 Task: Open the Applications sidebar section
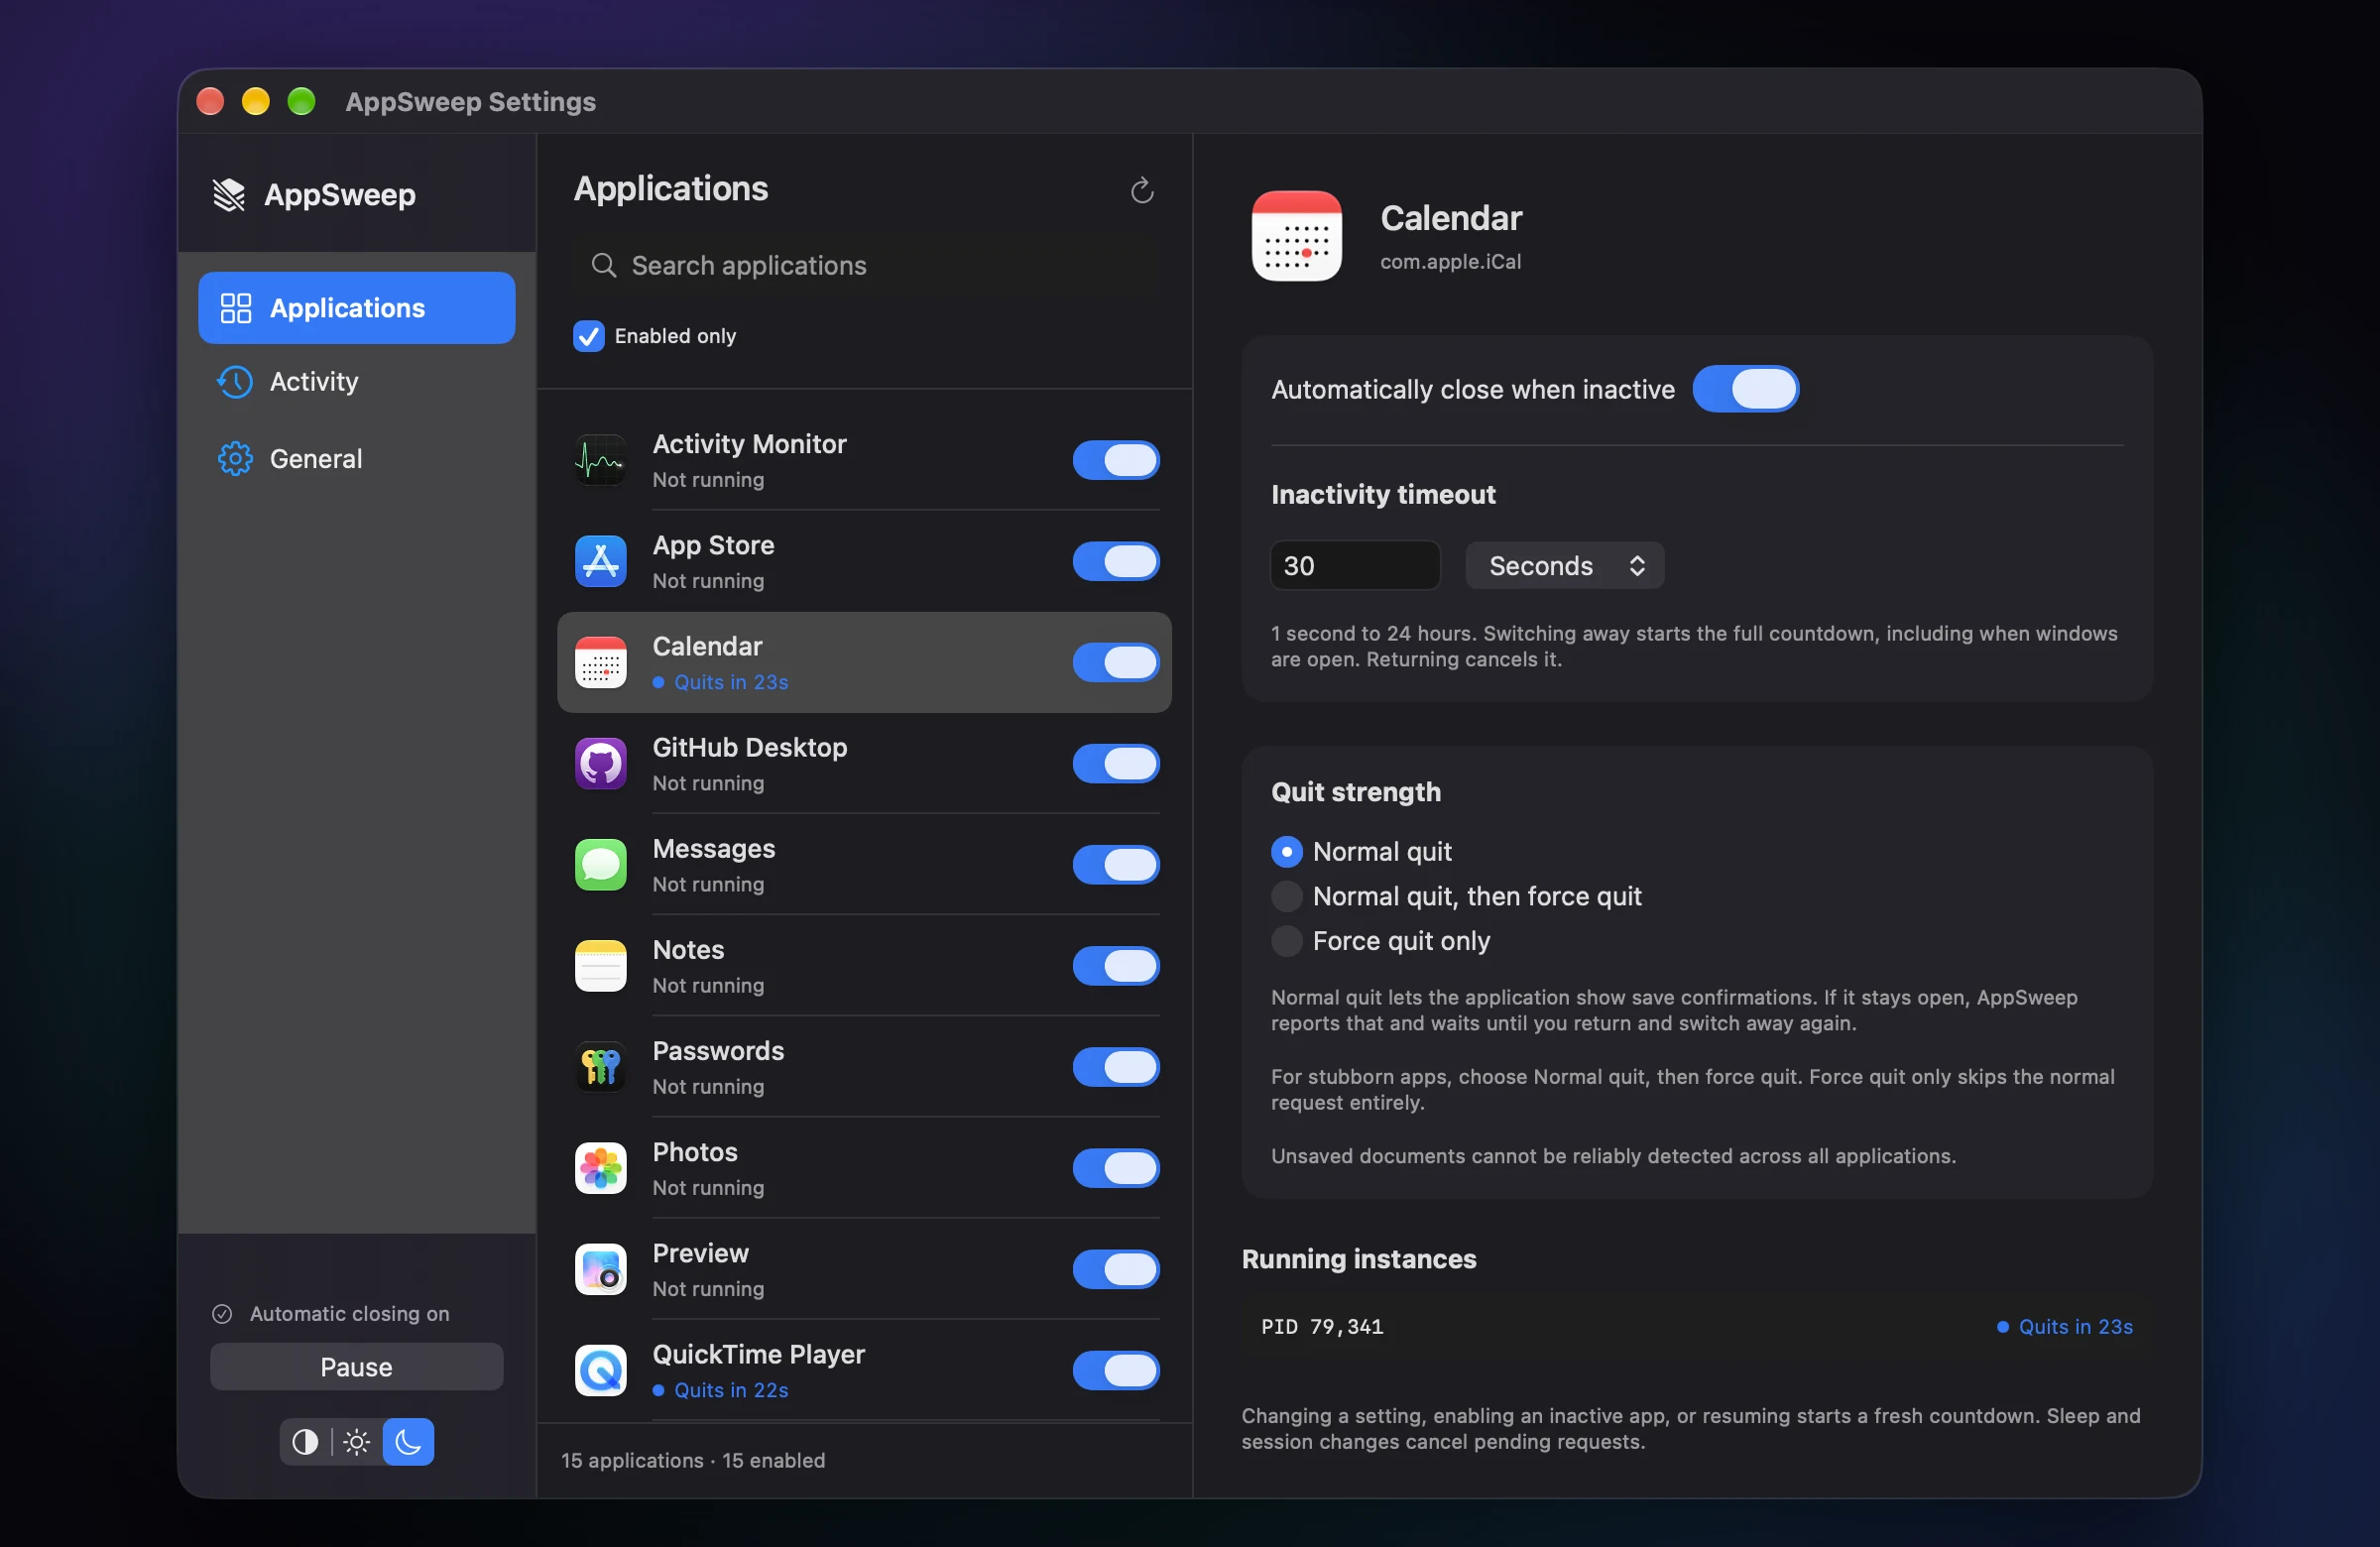coord(356,308)
